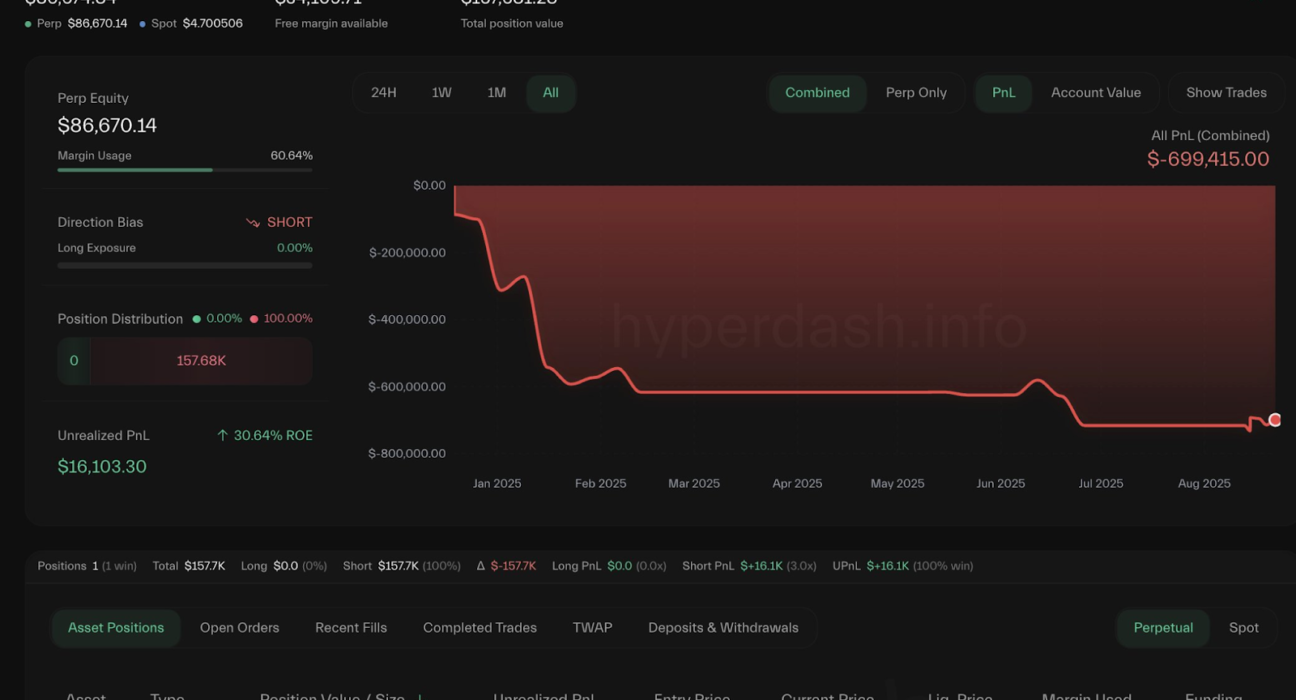
Task: Select the Perpetual market toggle
Action: (x=1163, y=628)
